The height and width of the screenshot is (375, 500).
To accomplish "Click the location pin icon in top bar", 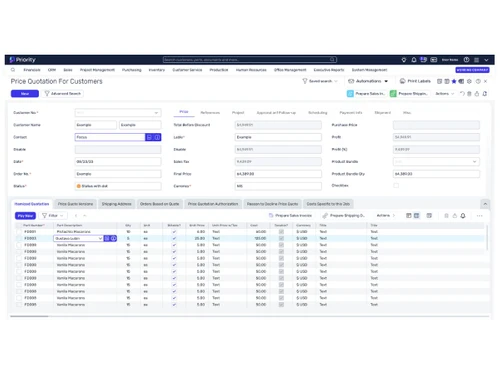I will point(404,60).
